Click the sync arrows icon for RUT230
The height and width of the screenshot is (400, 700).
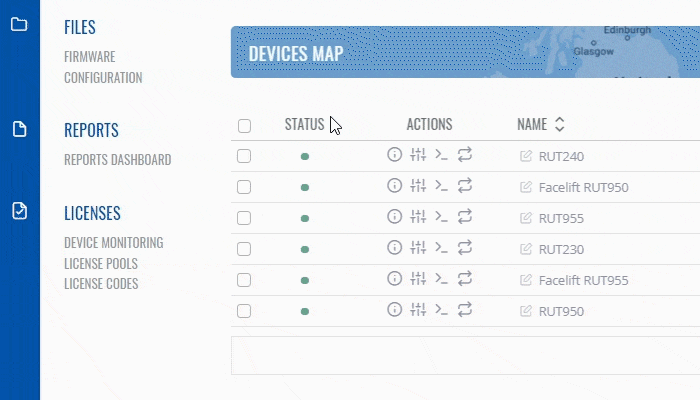(x=465, y=249)
